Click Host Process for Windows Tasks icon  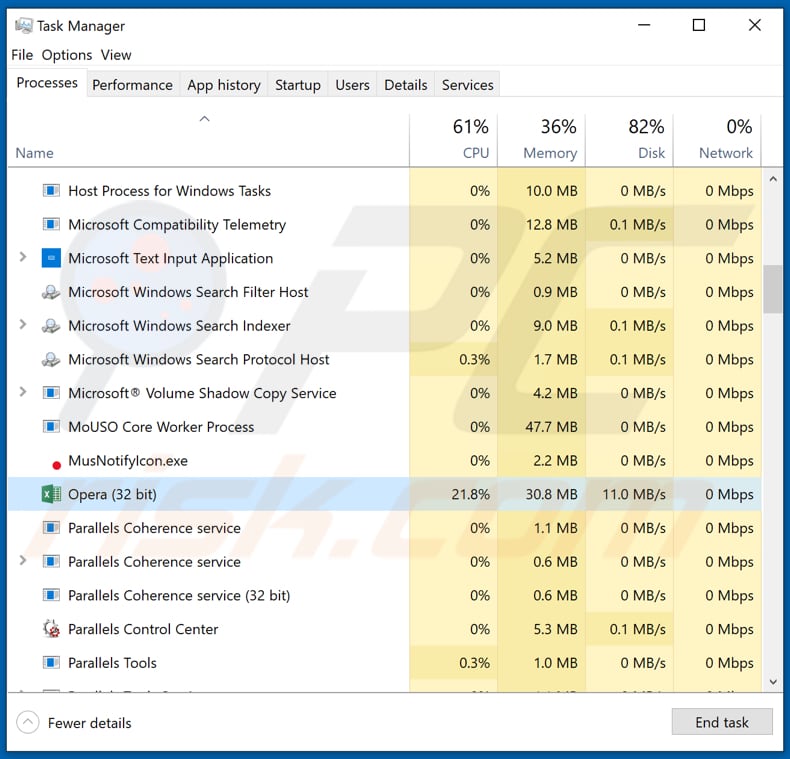tap(51, 191)
